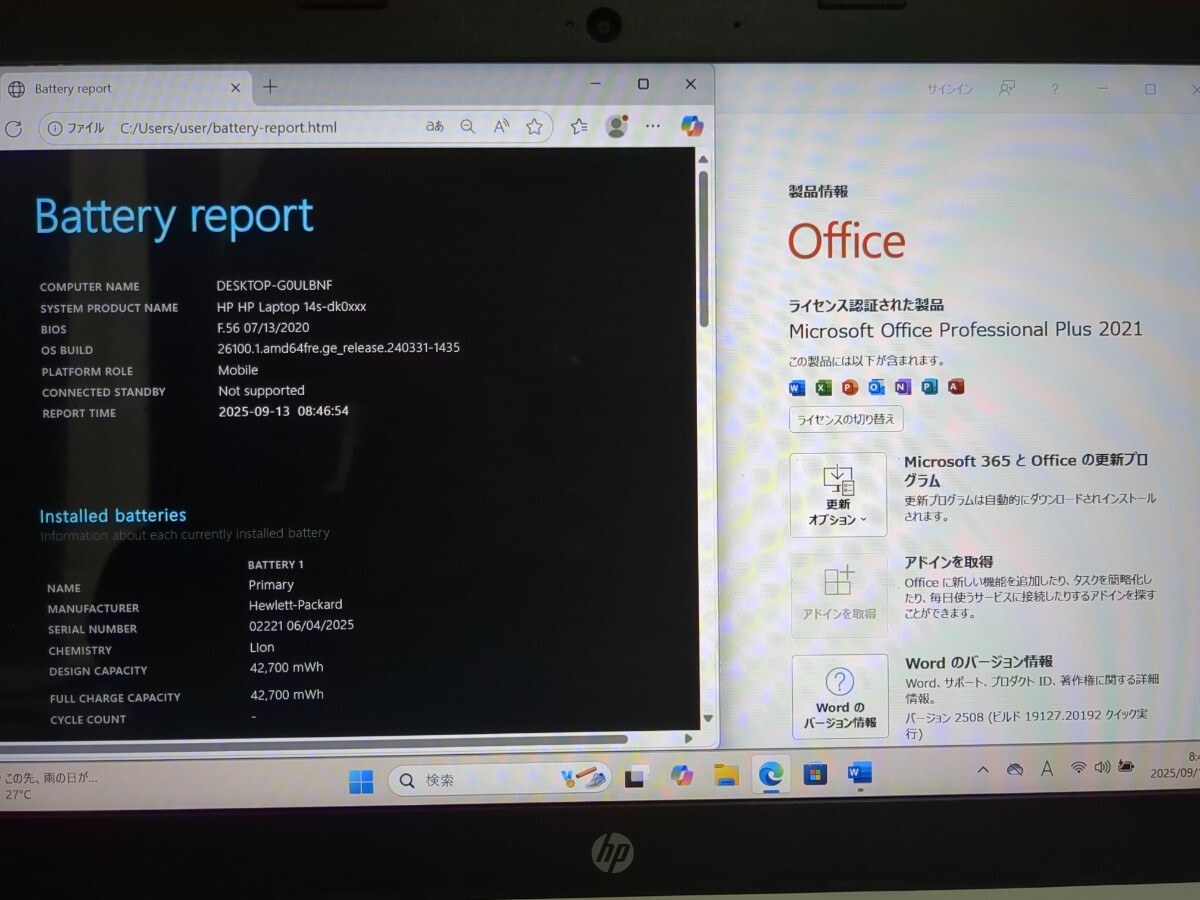The height and width of the screenshot is (900, 1200).
Task: Switch to Word on the taskbar
Action: 859,772
